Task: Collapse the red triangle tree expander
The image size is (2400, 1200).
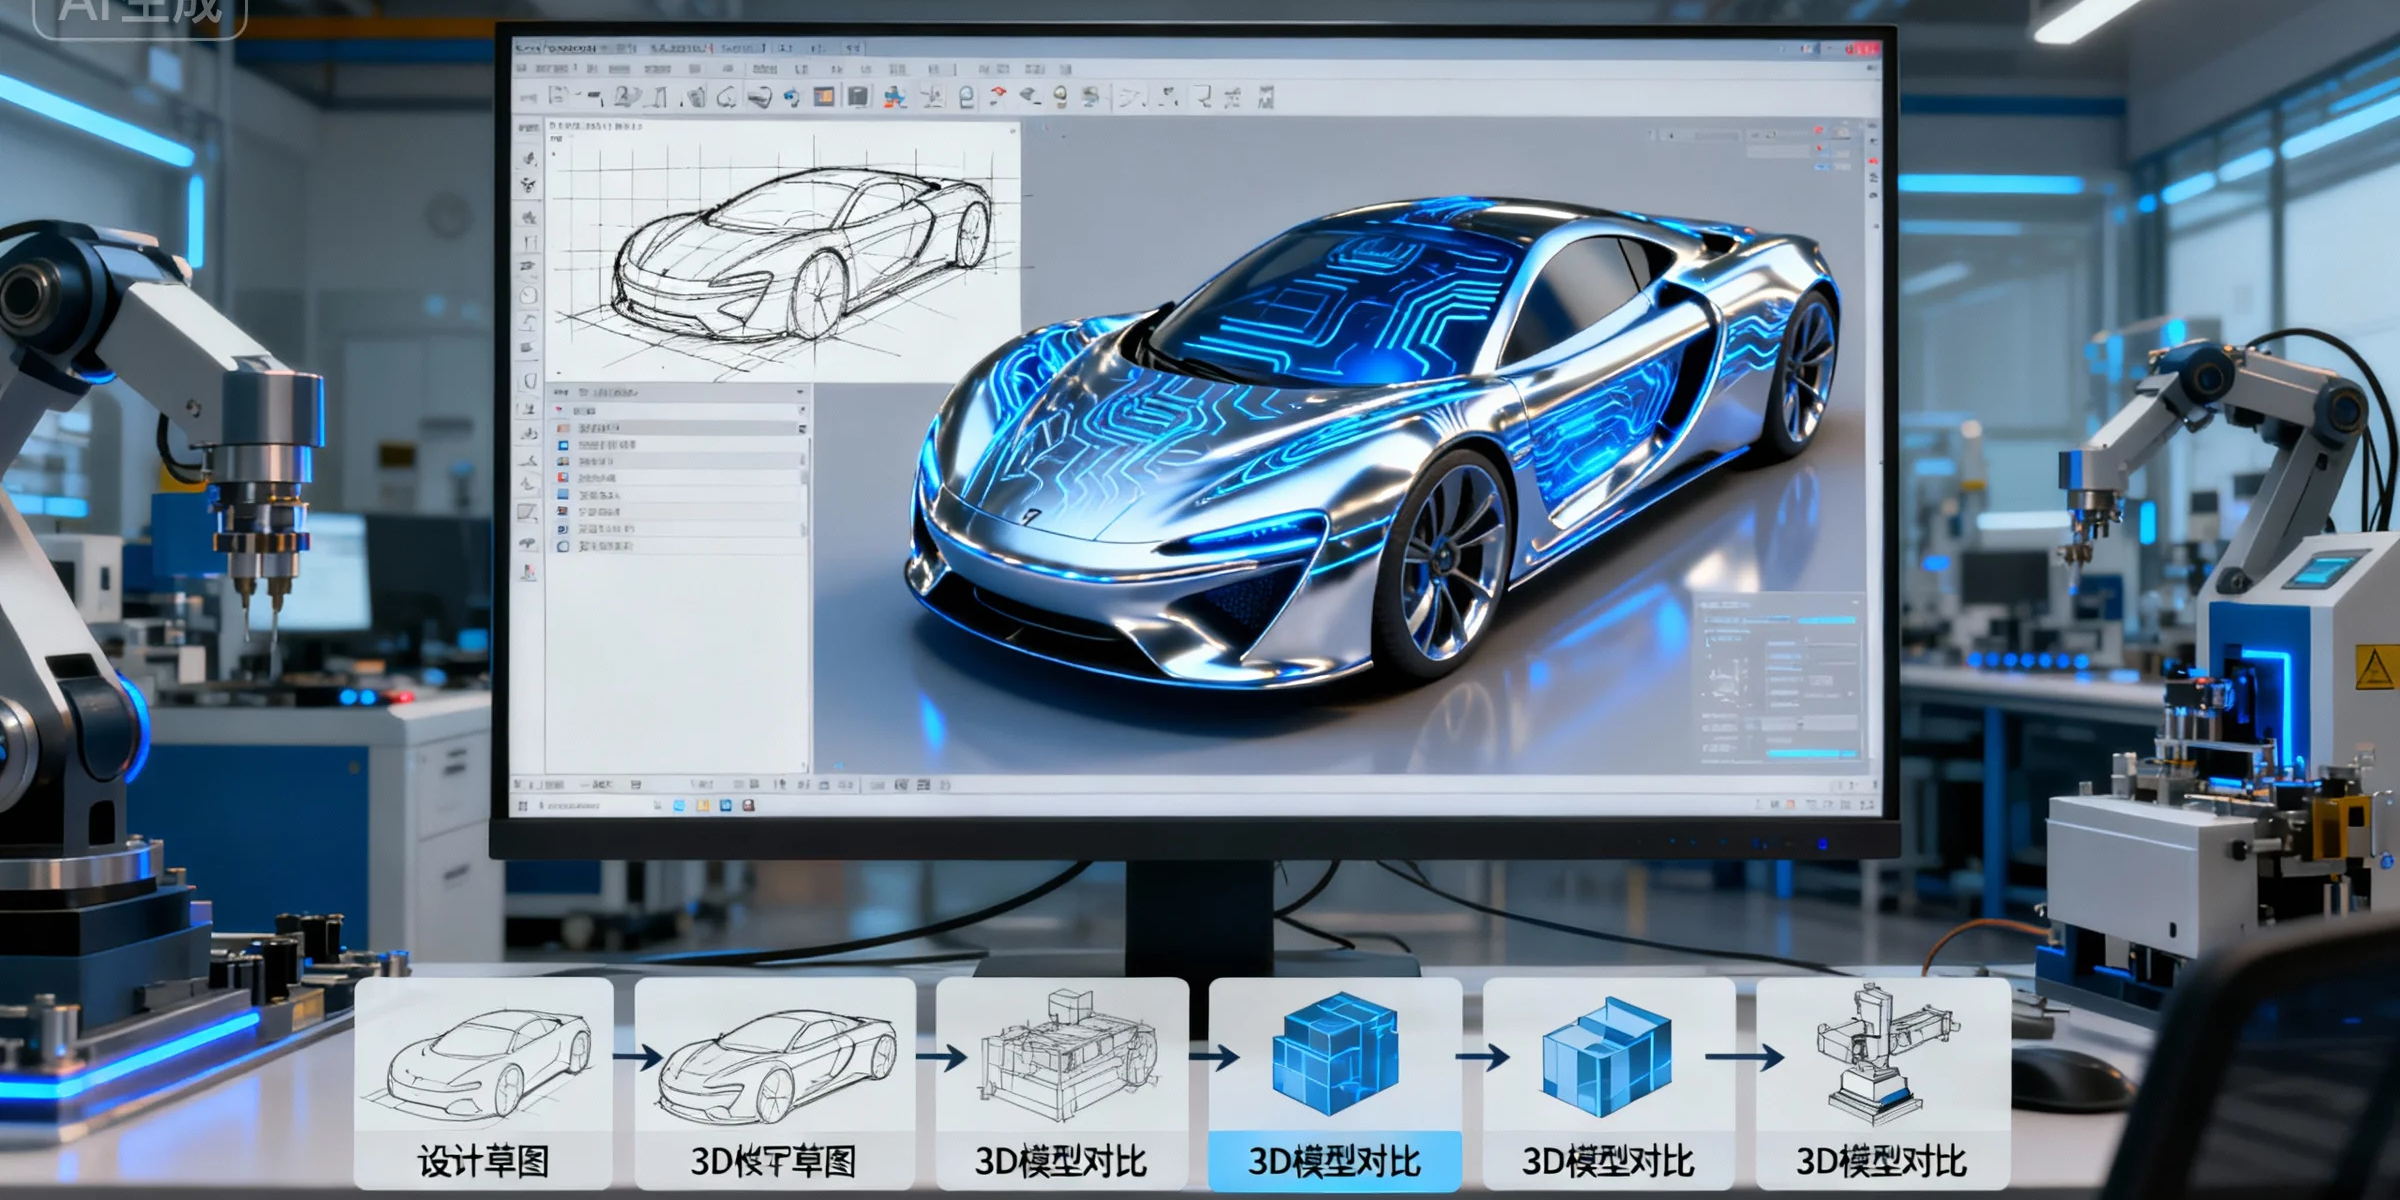Action: tap(559, 410)
